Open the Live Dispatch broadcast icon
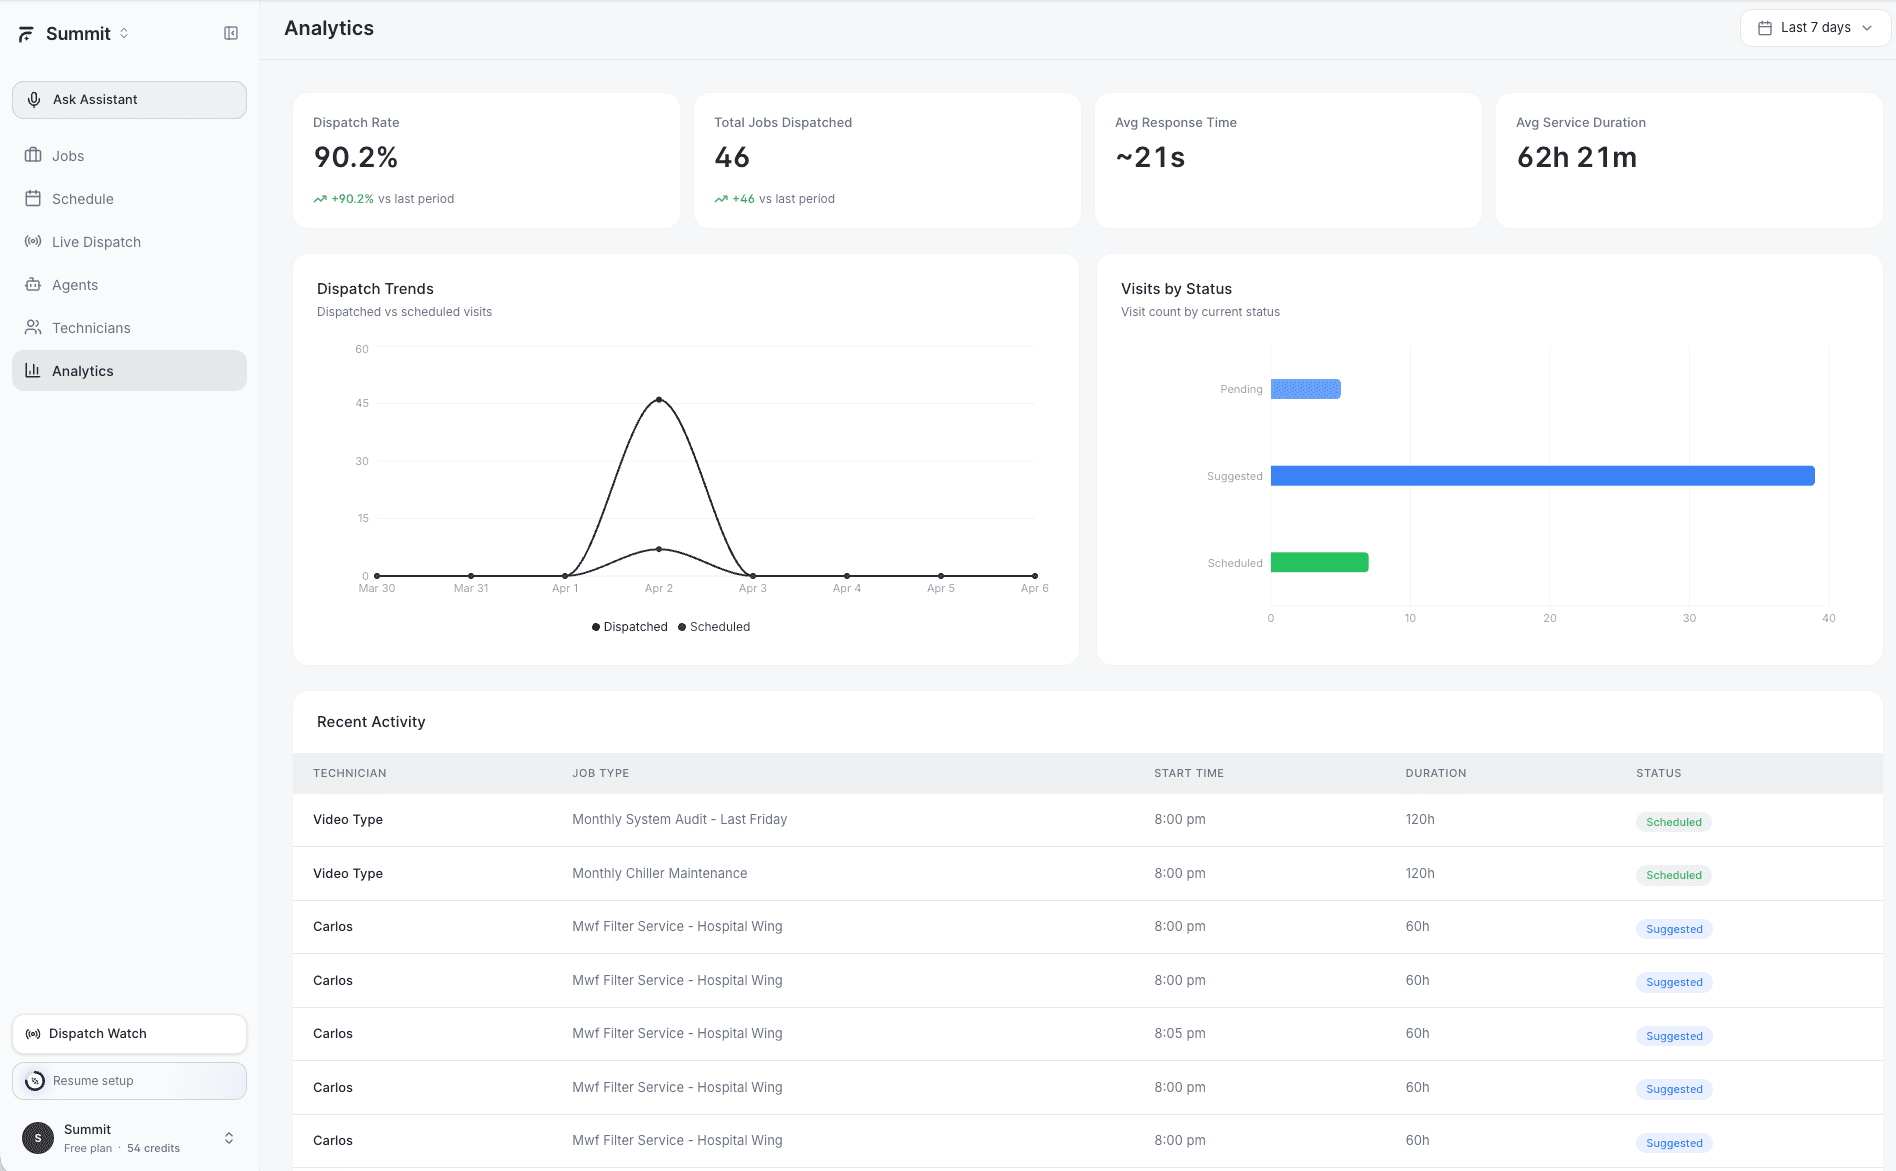This screenshot has width=1896, height=1171. click(x=33, y=241)
